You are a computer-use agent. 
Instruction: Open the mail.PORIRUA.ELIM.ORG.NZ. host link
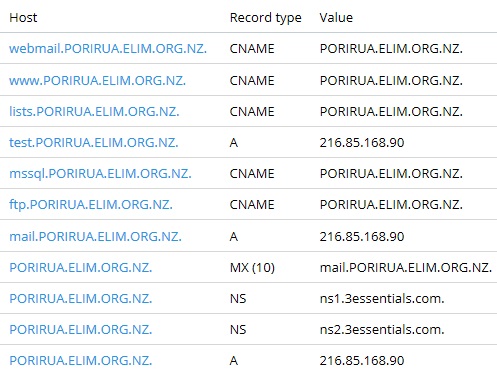tap(95, 237)
